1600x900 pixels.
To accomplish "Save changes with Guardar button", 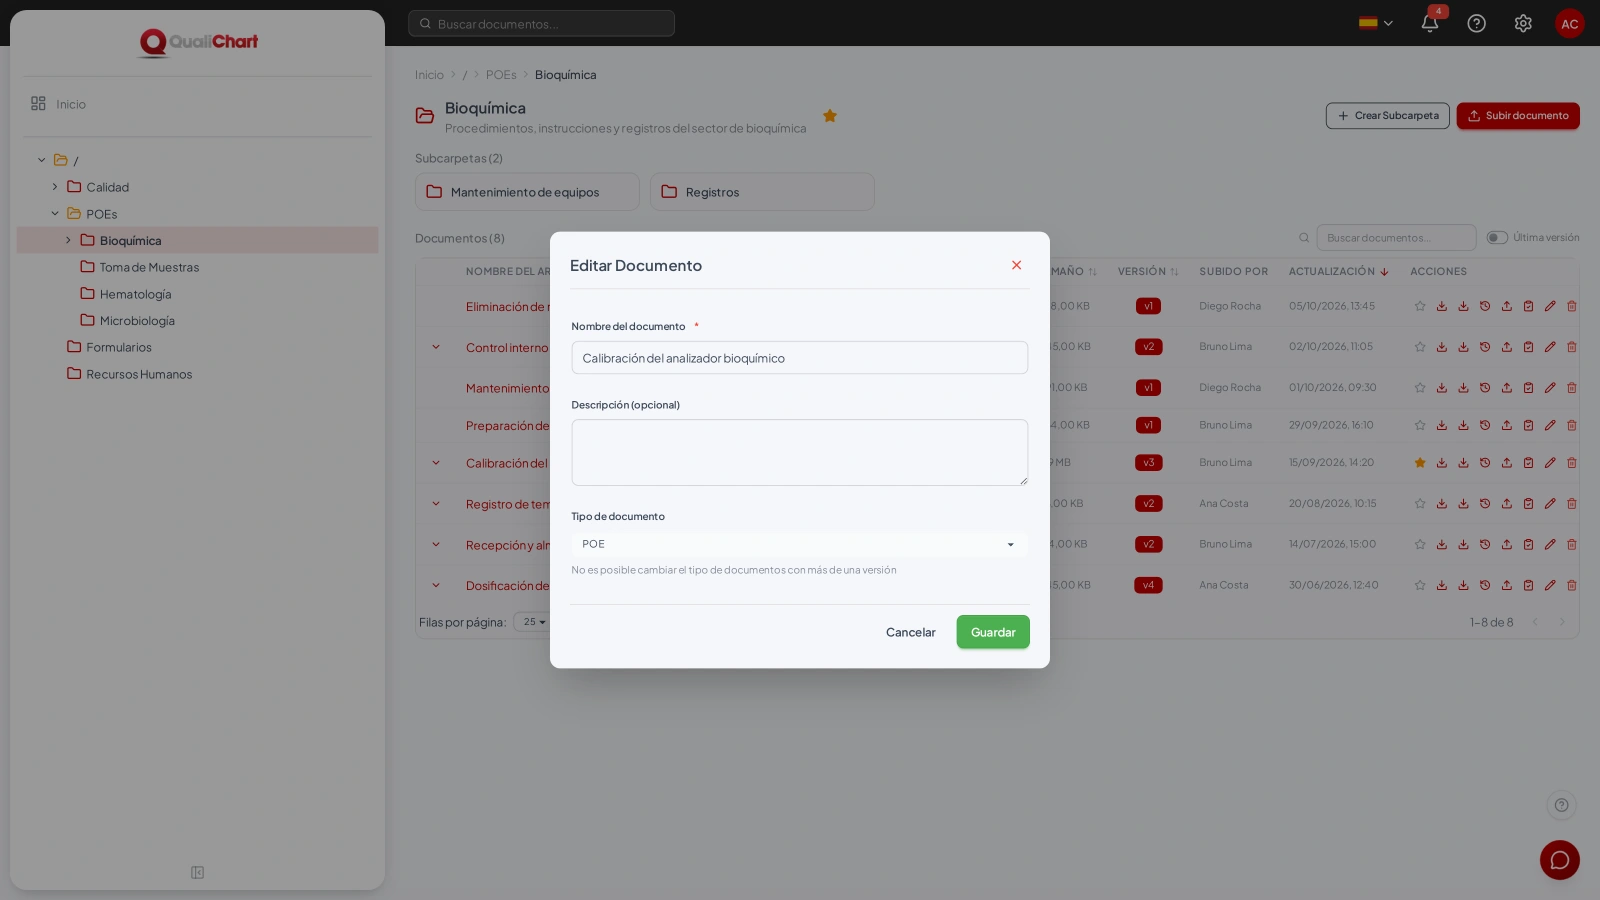I will [993, 632].
